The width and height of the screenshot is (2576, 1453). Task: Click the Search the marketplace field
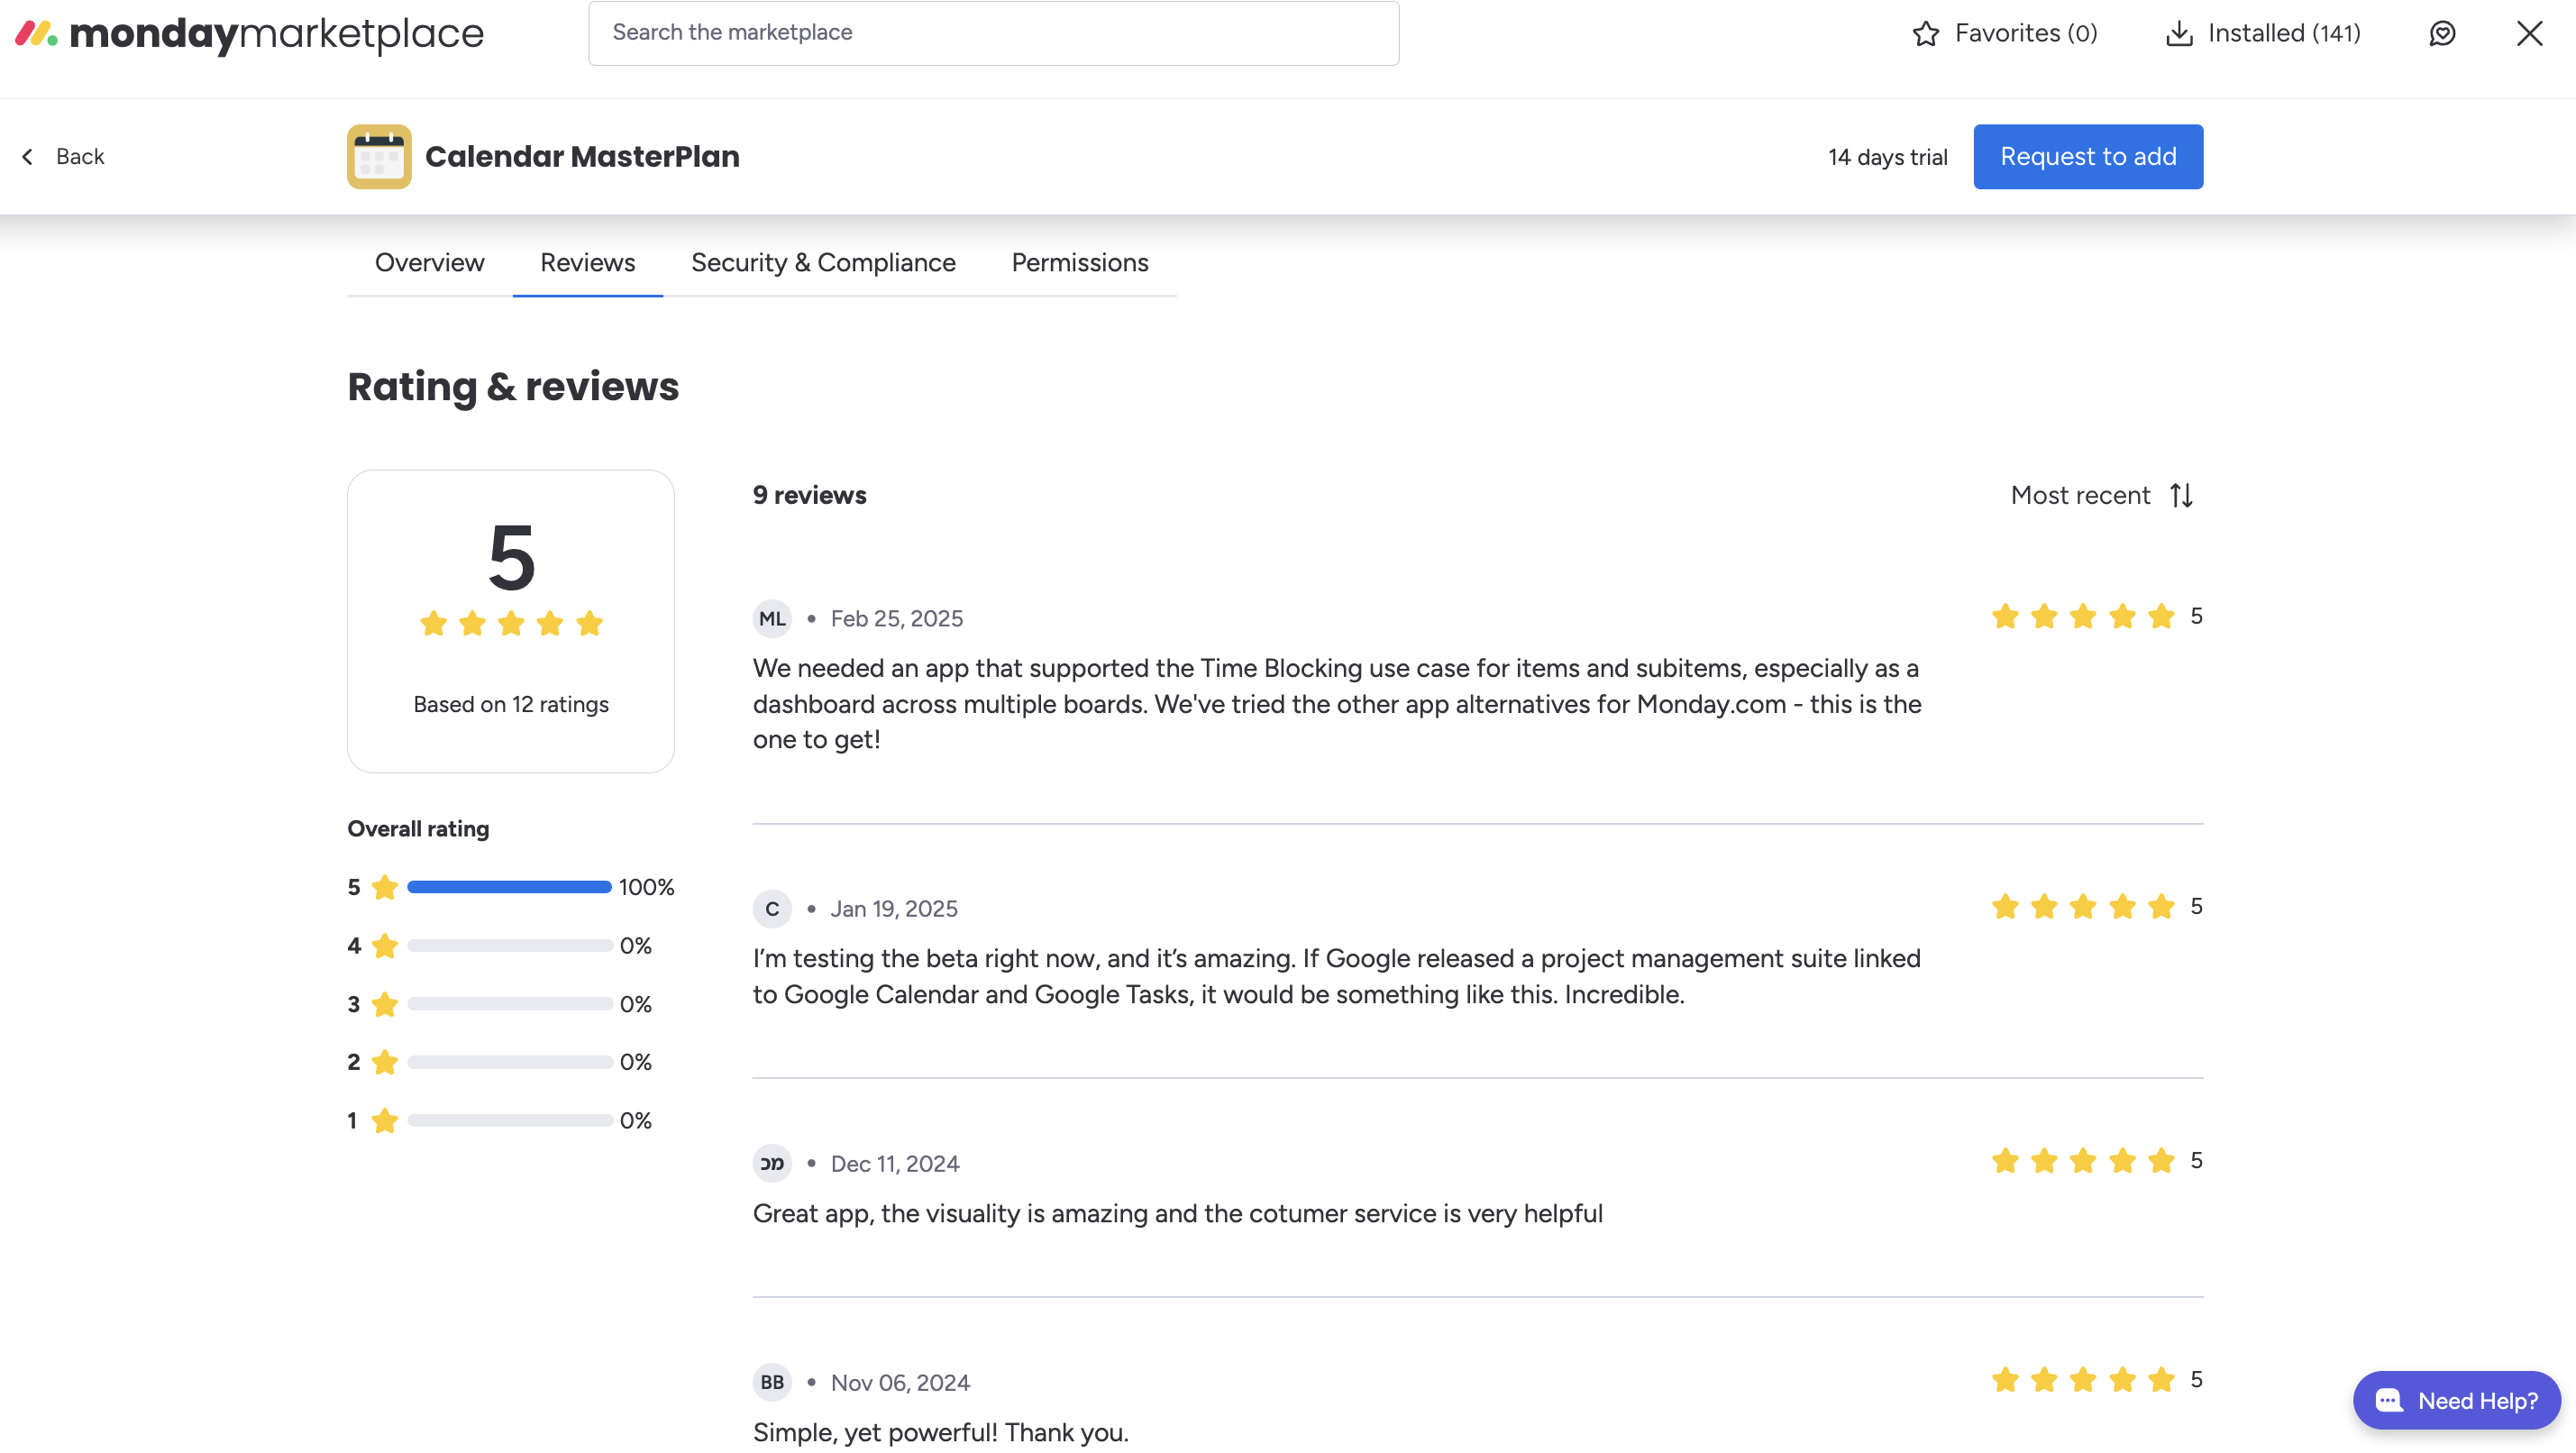(x=993, y=33)
